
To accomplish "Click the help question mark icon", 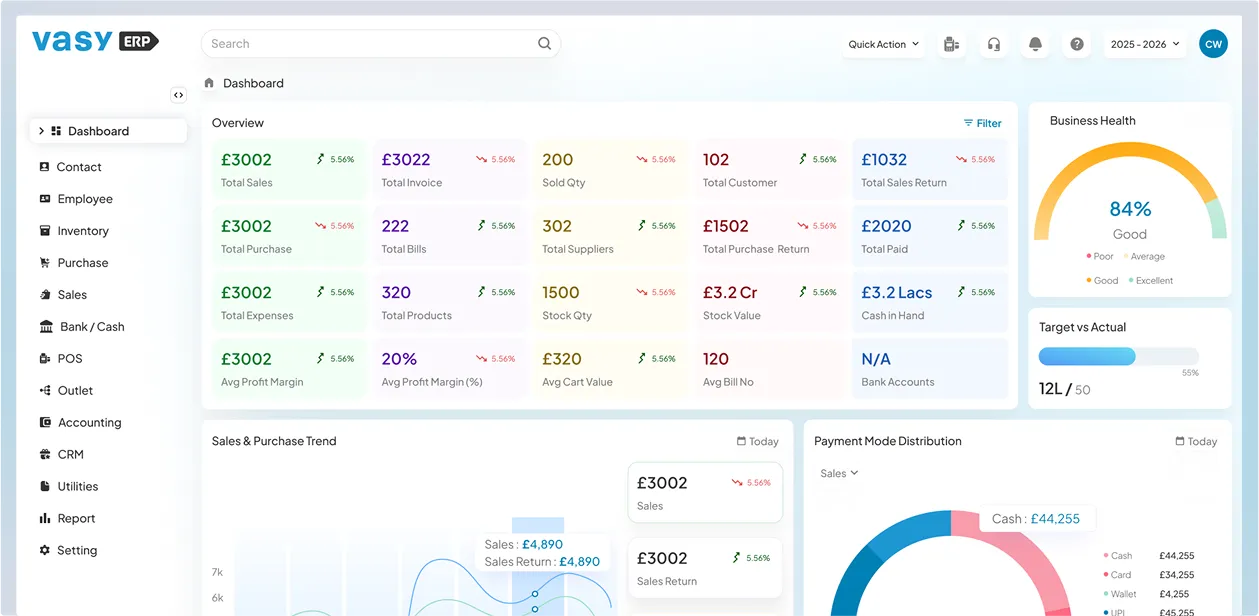I will click(x=1077, y=44).
